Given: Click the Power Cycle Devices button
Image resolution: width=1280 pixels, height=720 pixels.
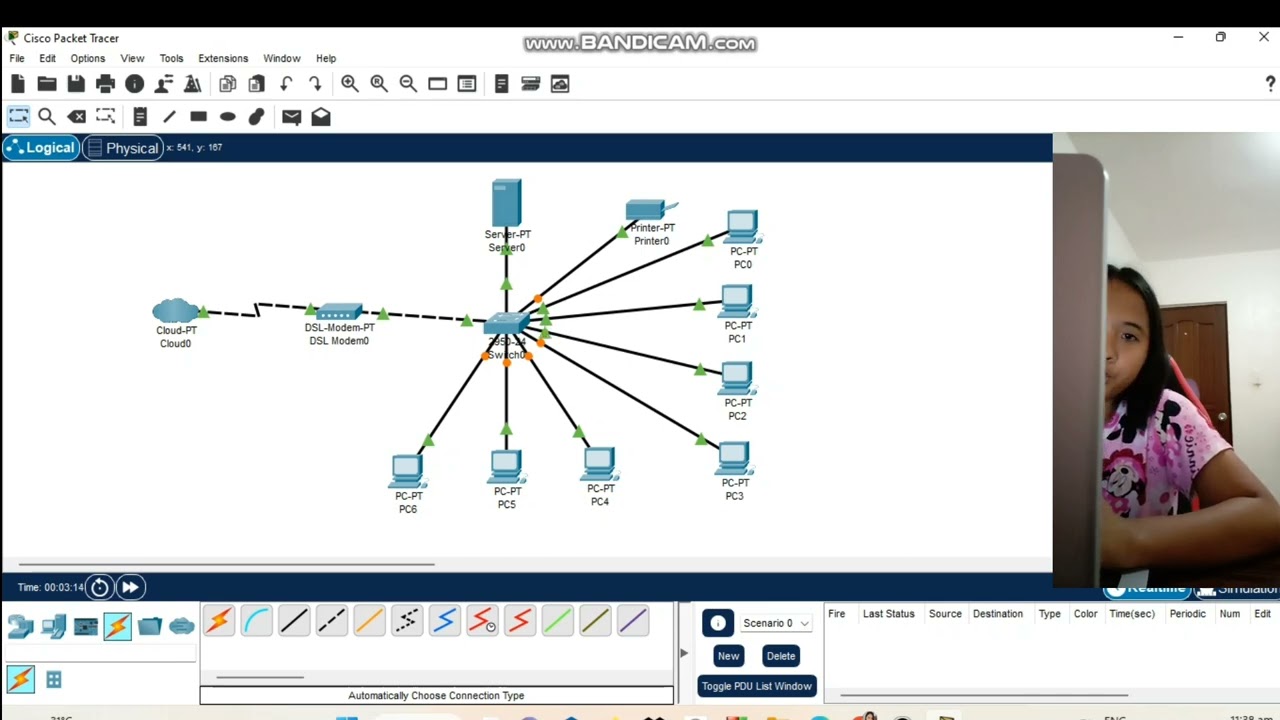Looking at the screenshot, I should pyautogui.click(x=100, y=587).
